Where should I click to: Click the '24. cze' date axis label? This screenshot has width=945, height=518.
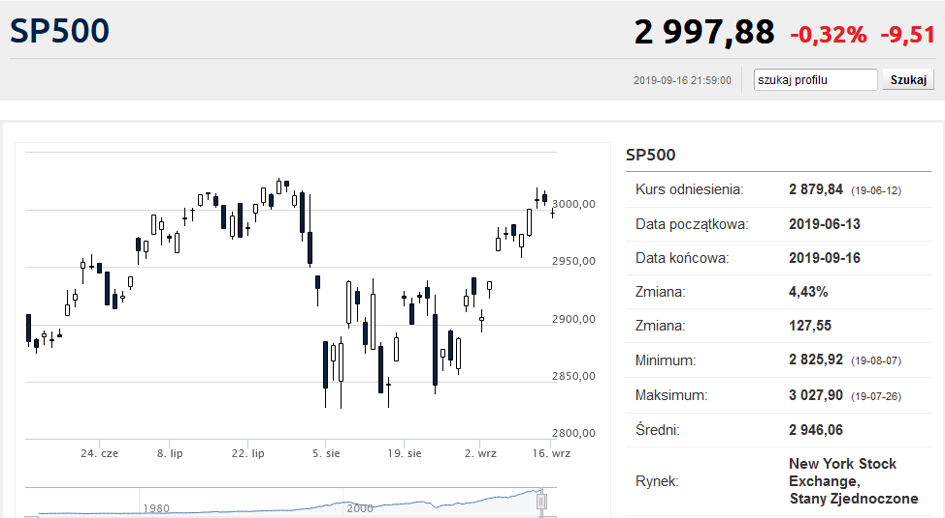click(99, 453)
